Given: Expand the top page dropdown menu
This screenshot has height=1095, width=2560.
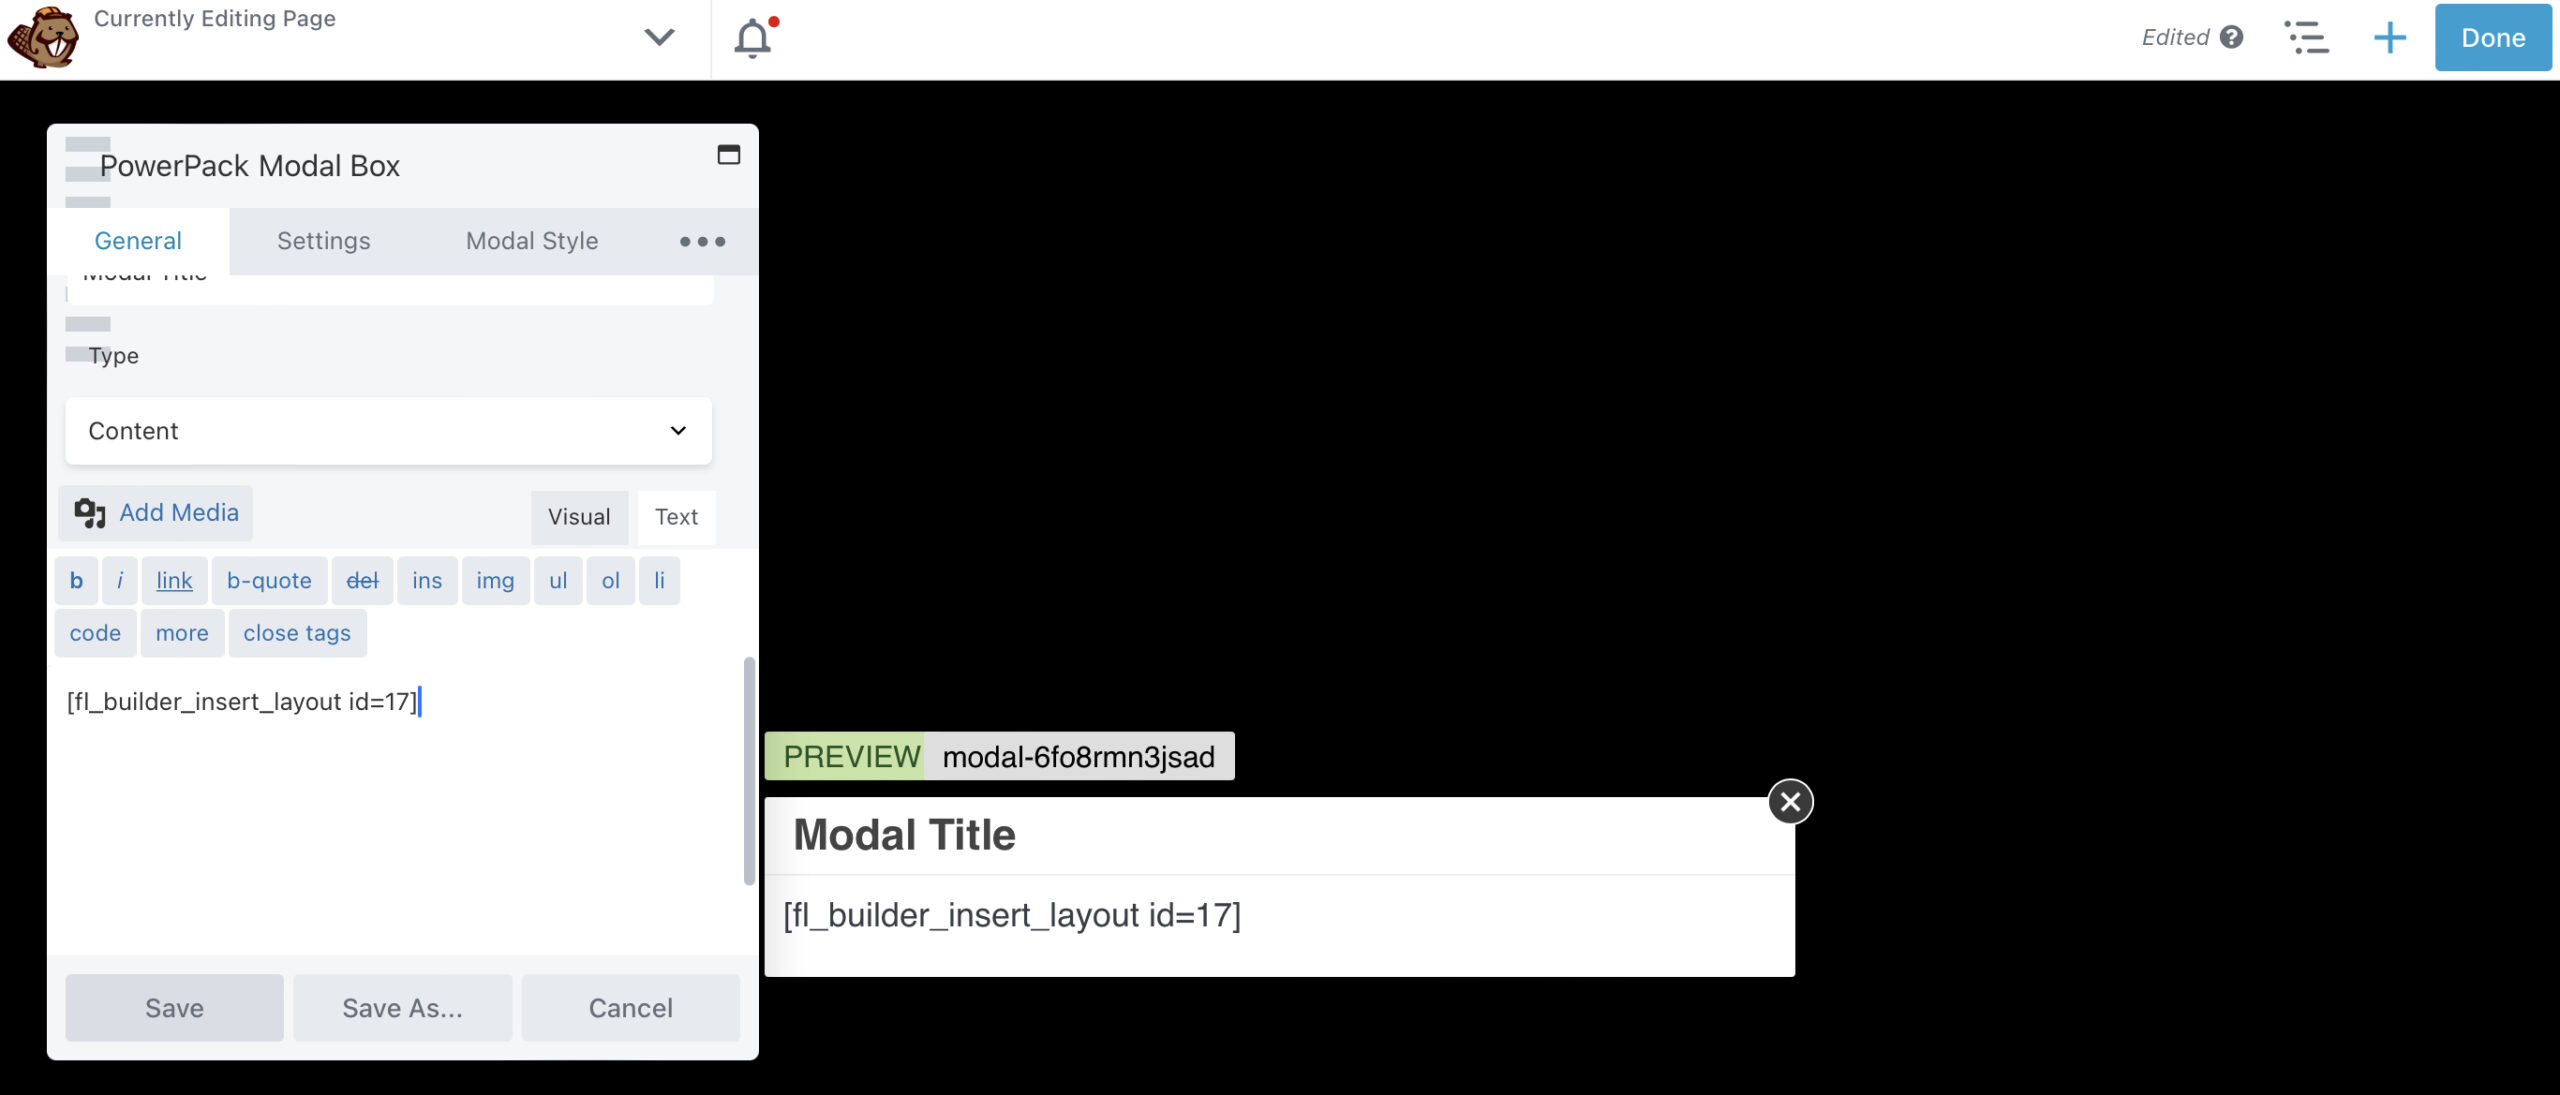Looking at the screenshot, I should 660,38.
